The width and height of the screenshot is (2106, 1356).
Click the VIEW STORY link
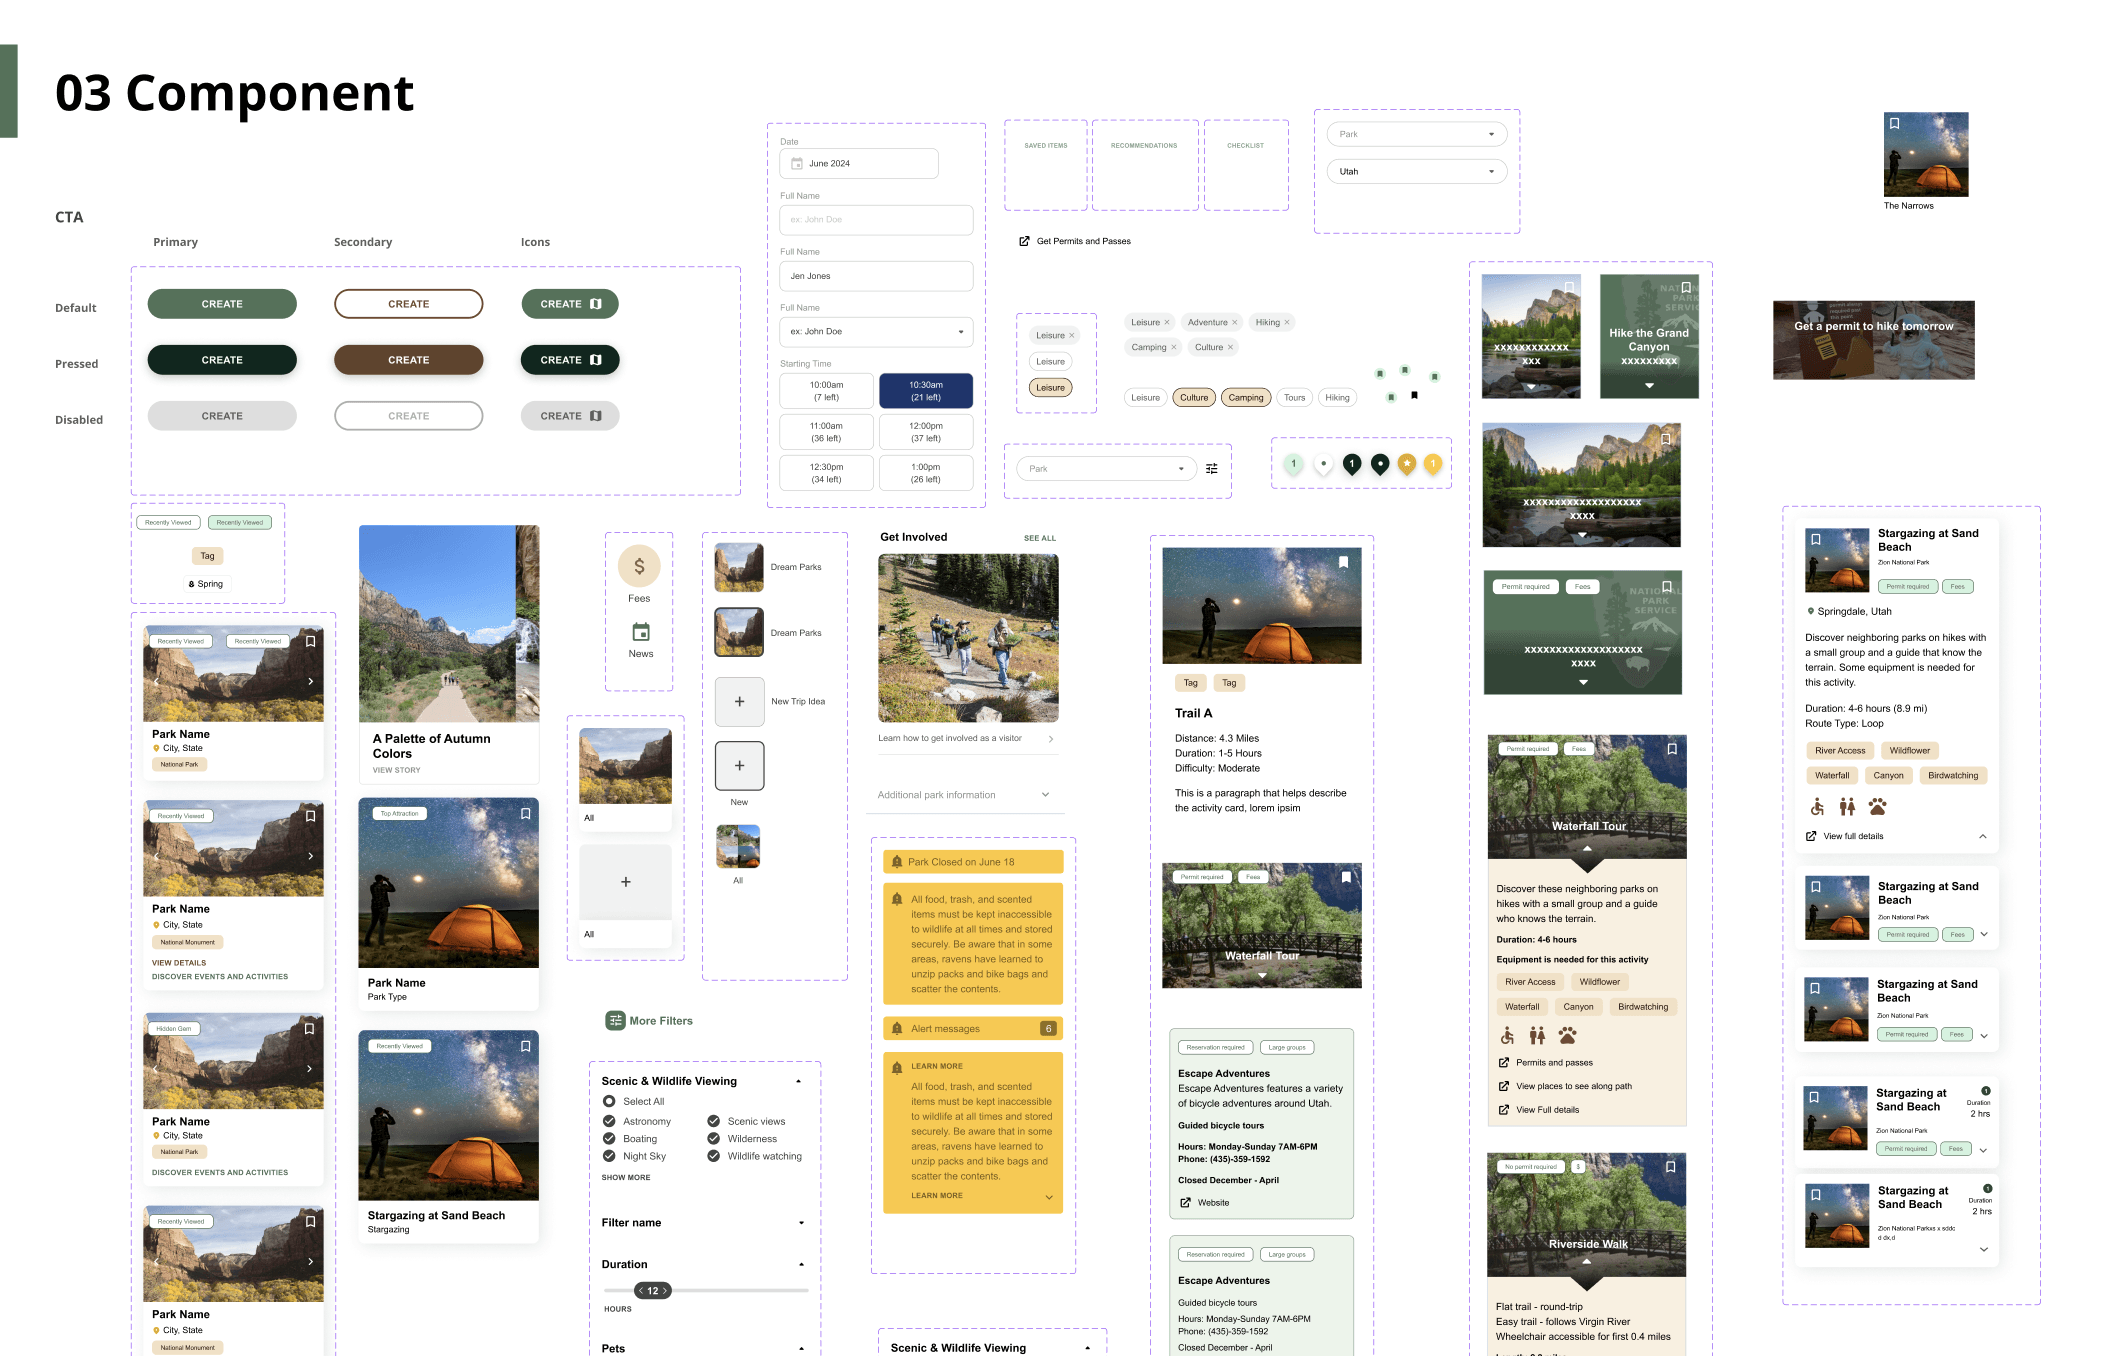(397, 770)
